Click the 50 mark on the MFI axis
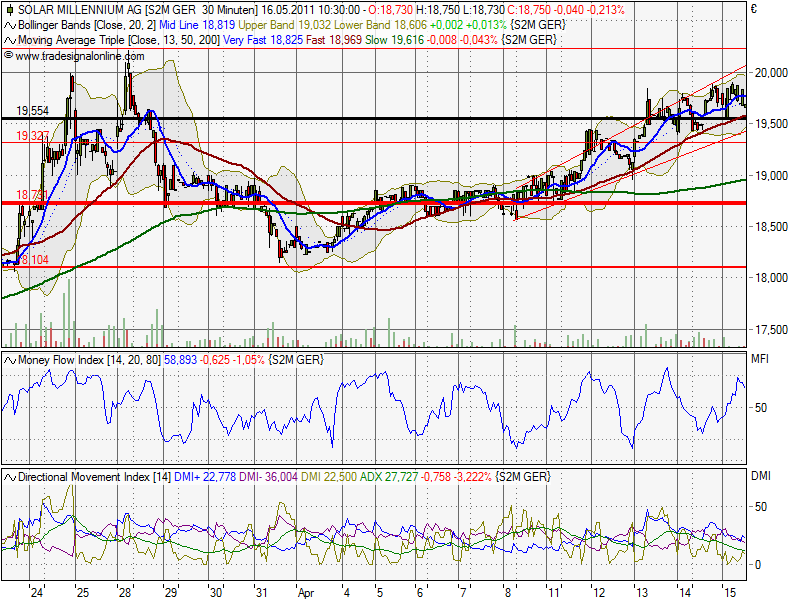800x600 pixels. tap(760, 408)
